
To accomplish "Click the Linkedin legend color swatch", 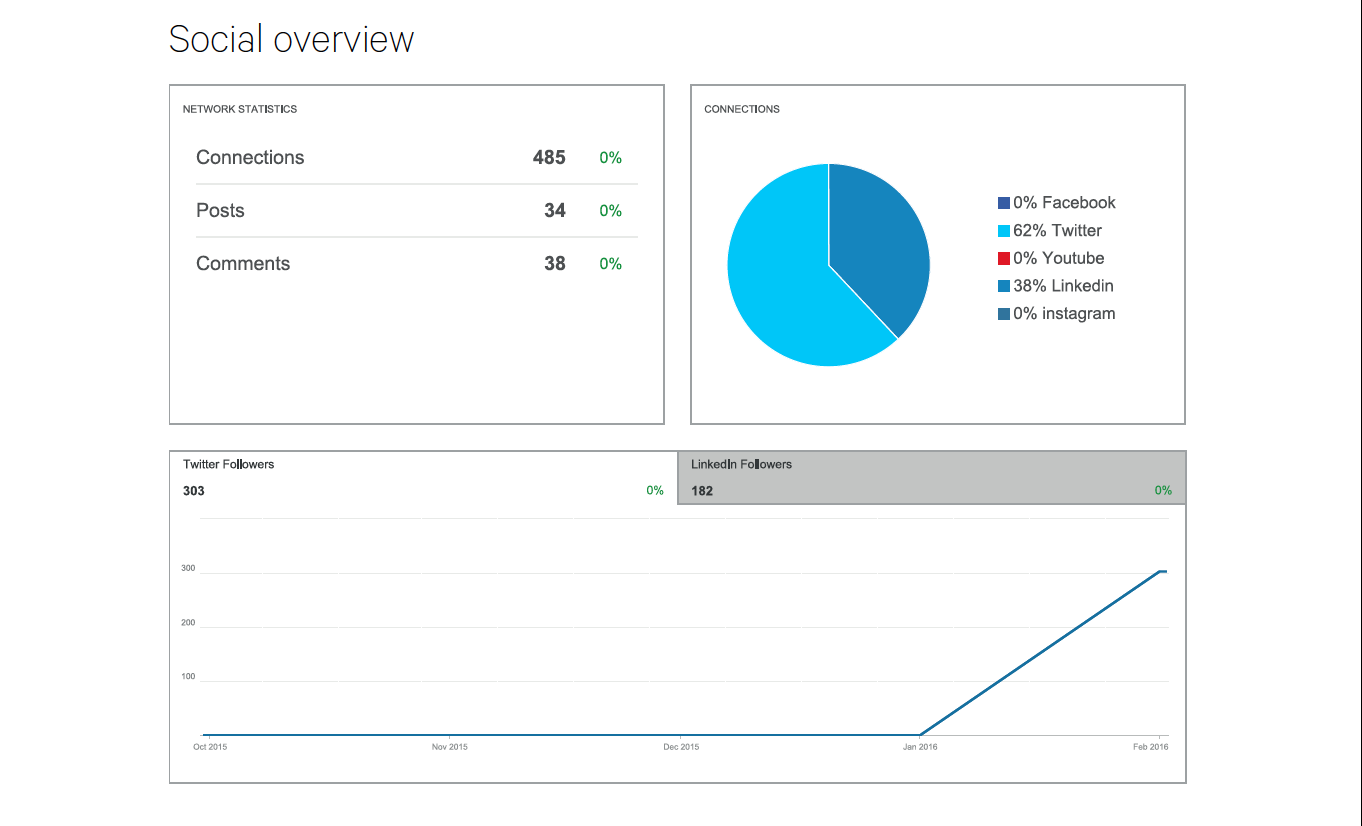I will click(x=1004, y=286).
